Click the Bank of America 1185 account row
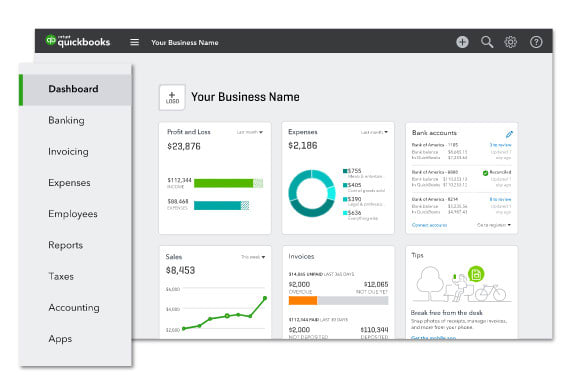This screenshot has width=583, height=391. (461, 151)
